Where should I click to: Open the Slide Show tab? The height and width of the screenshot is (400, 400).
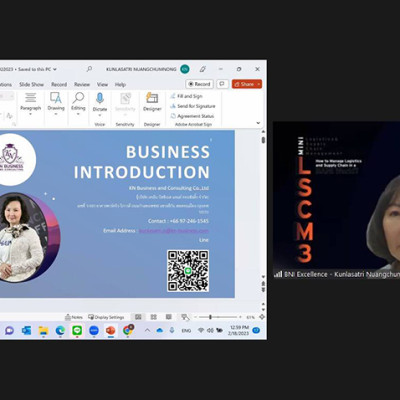pyautogui.click(x=31, y=84)
